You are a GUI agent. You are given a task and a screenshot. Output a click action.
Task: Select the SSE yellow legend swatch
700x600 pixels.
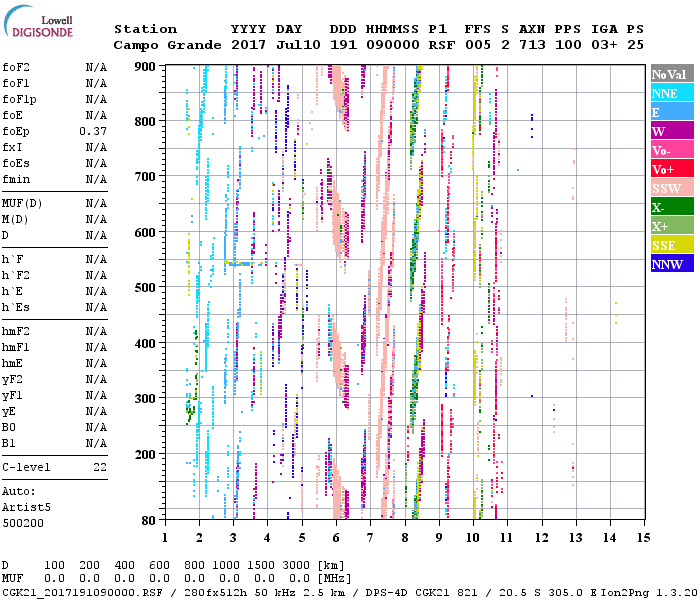coord(672,245)
